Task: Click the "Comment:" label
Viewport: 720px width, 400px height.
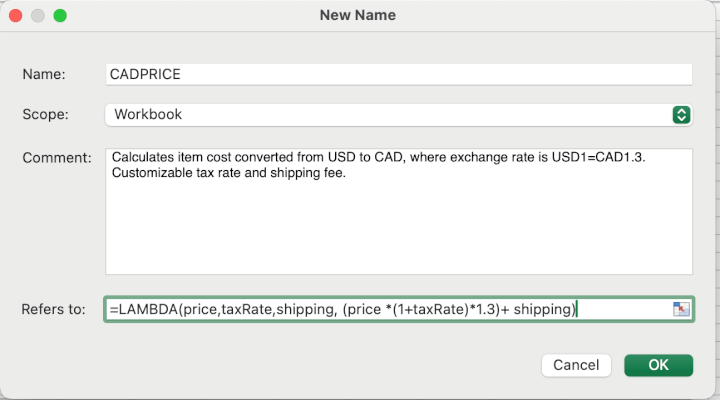Action: point(57,157)
